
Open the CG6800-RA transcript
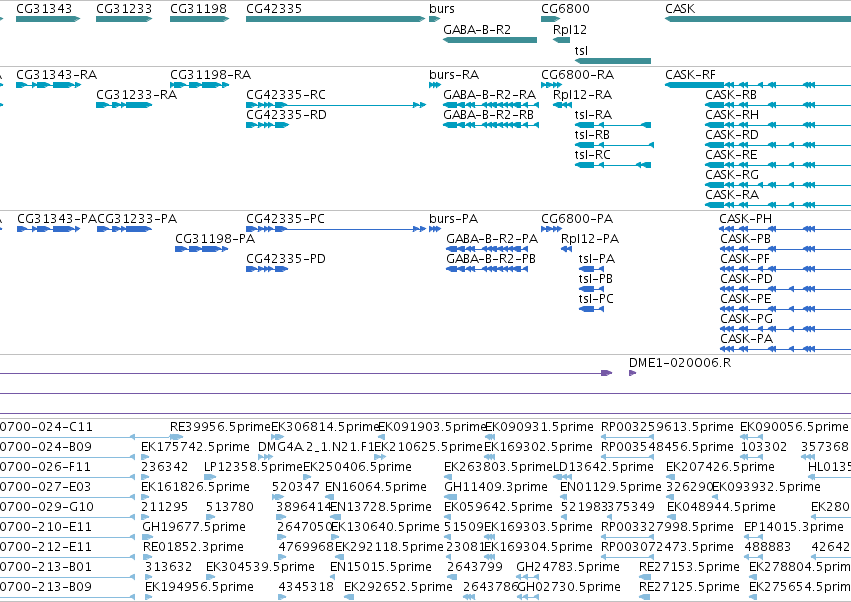click(x=577, y=75)
